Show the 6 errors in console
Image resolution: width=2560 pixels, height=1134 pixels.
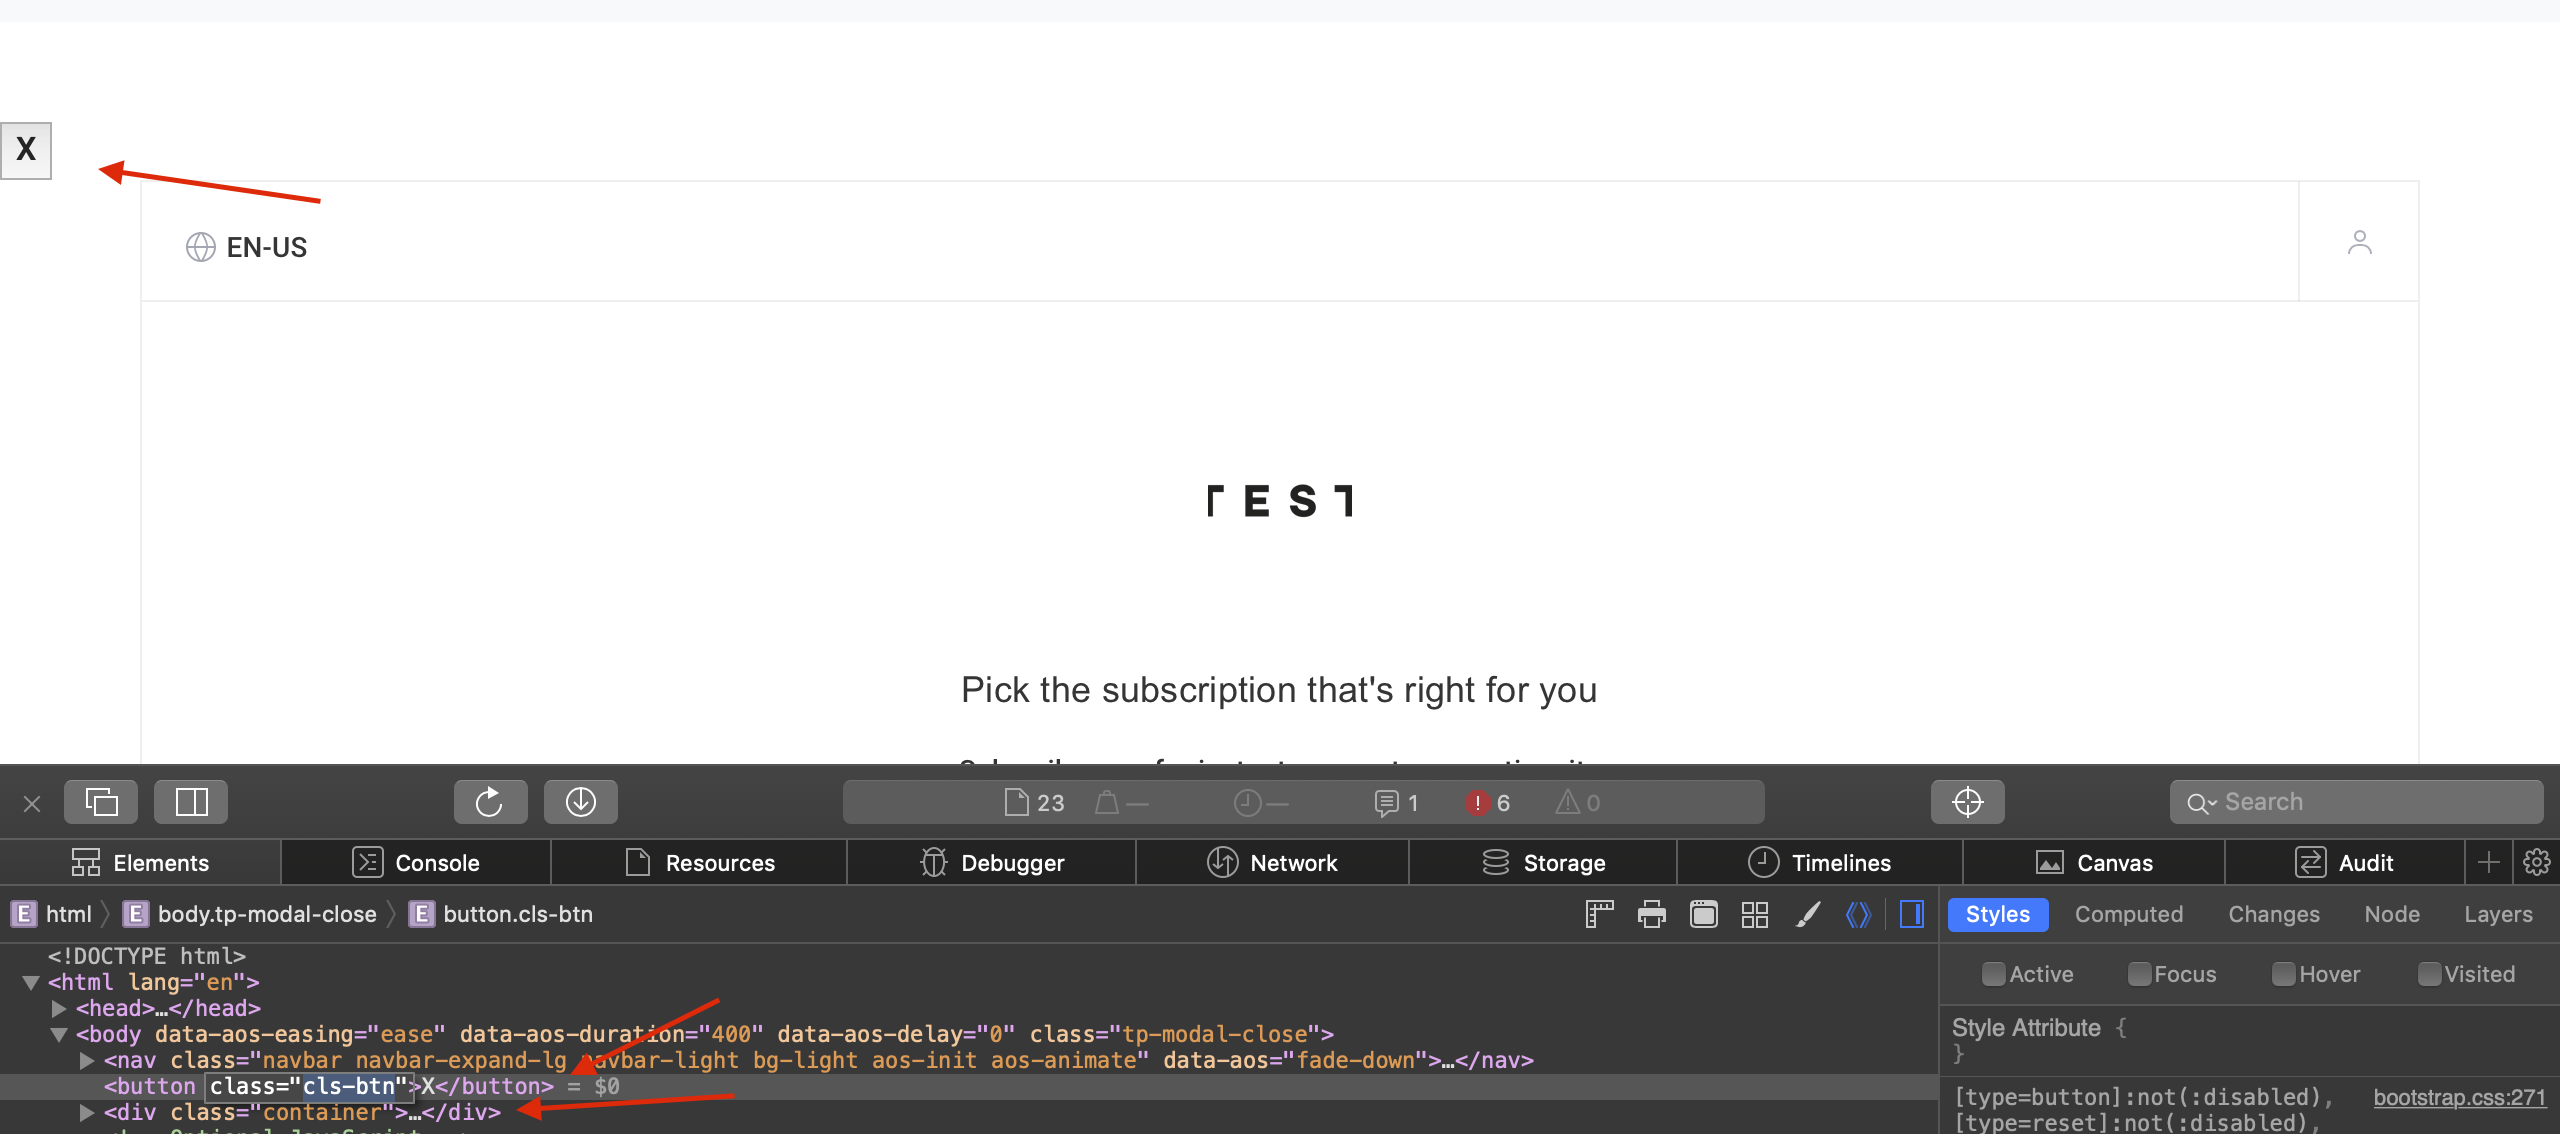(1489, 803)
